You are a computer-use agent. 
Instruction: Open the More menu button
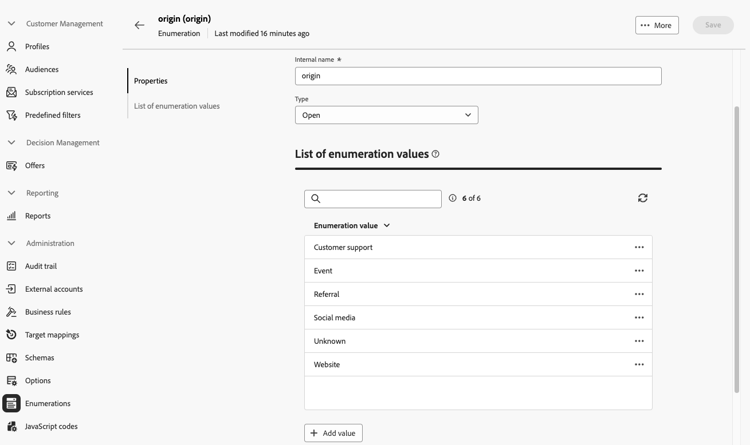[656, 25]
